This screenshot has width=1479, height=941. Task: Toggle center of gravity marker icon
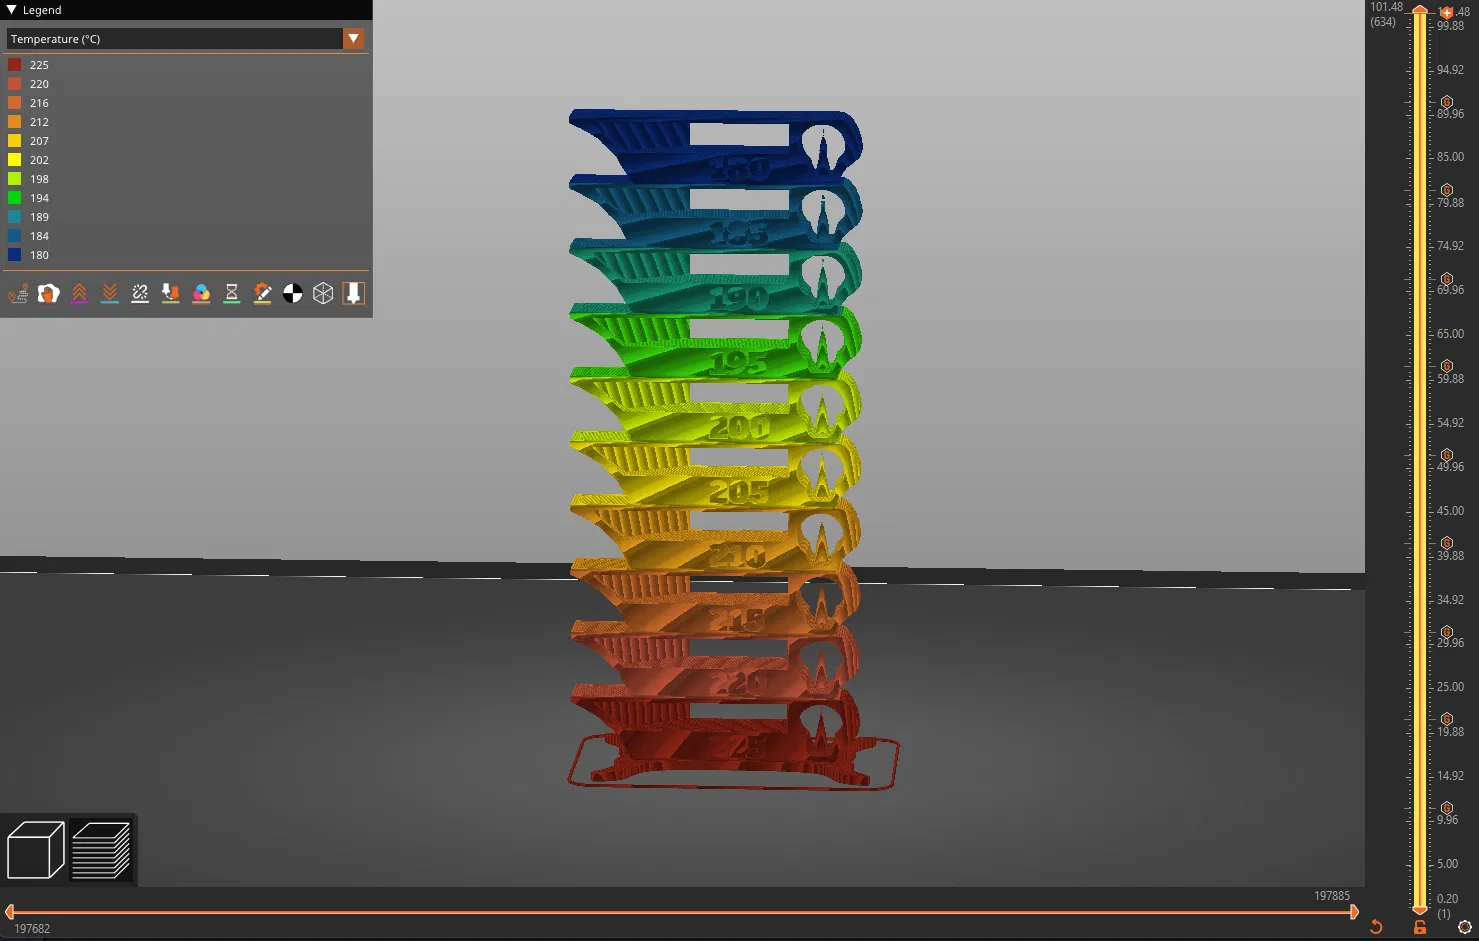[x=293, y=293]
